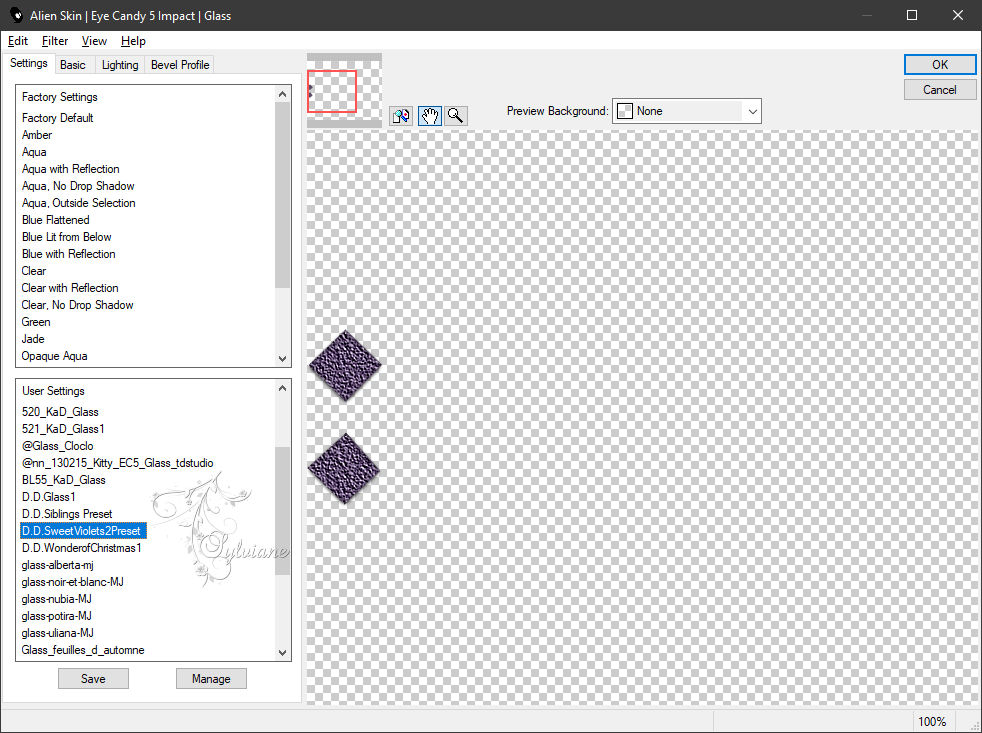Confirm with the OK button
The height and width of the screenshot is (733, 982).
(x=939, y=65)
